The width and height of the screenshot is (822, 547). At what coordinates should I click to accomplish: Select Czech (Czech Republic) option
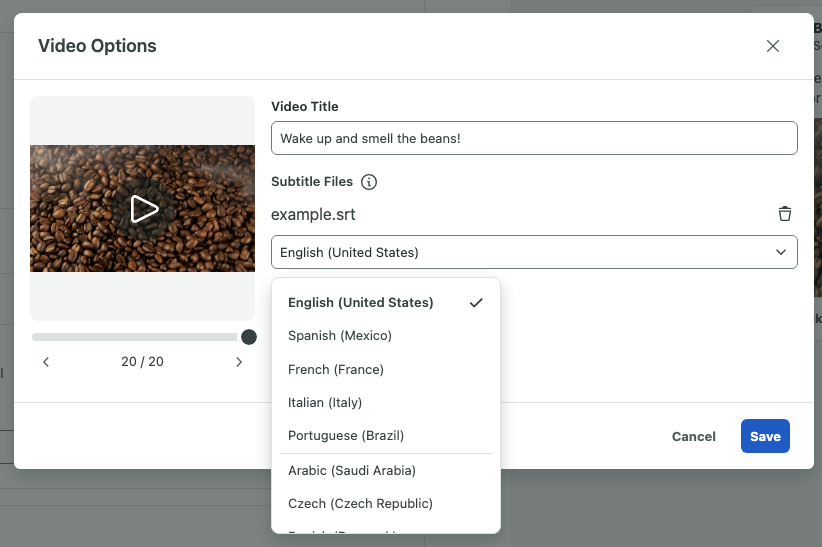(x=386, y=503)
